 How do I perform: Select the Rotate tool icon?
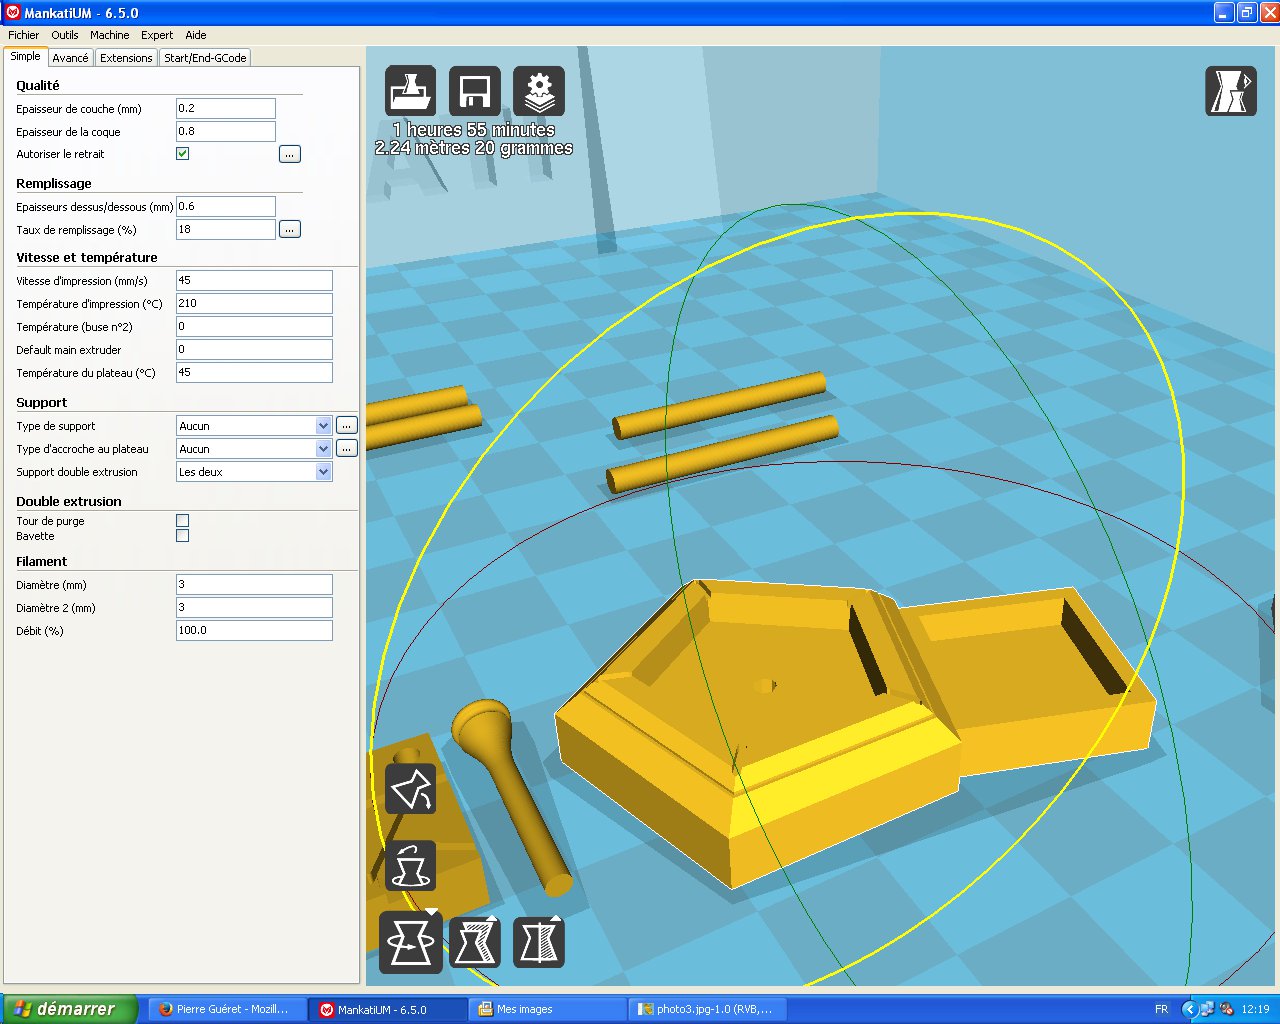tap(411, 942)
